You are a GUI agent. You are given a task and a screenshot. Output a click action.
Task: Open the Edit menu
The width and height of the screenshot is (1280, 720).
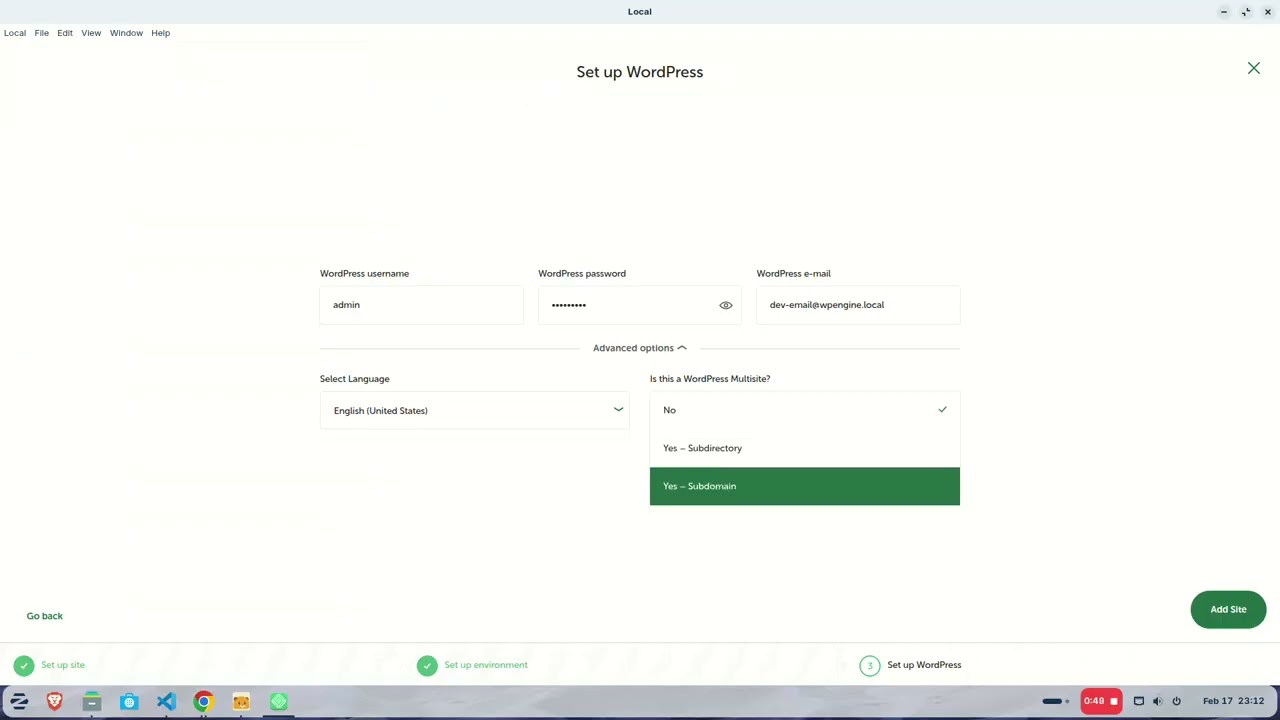65,33
